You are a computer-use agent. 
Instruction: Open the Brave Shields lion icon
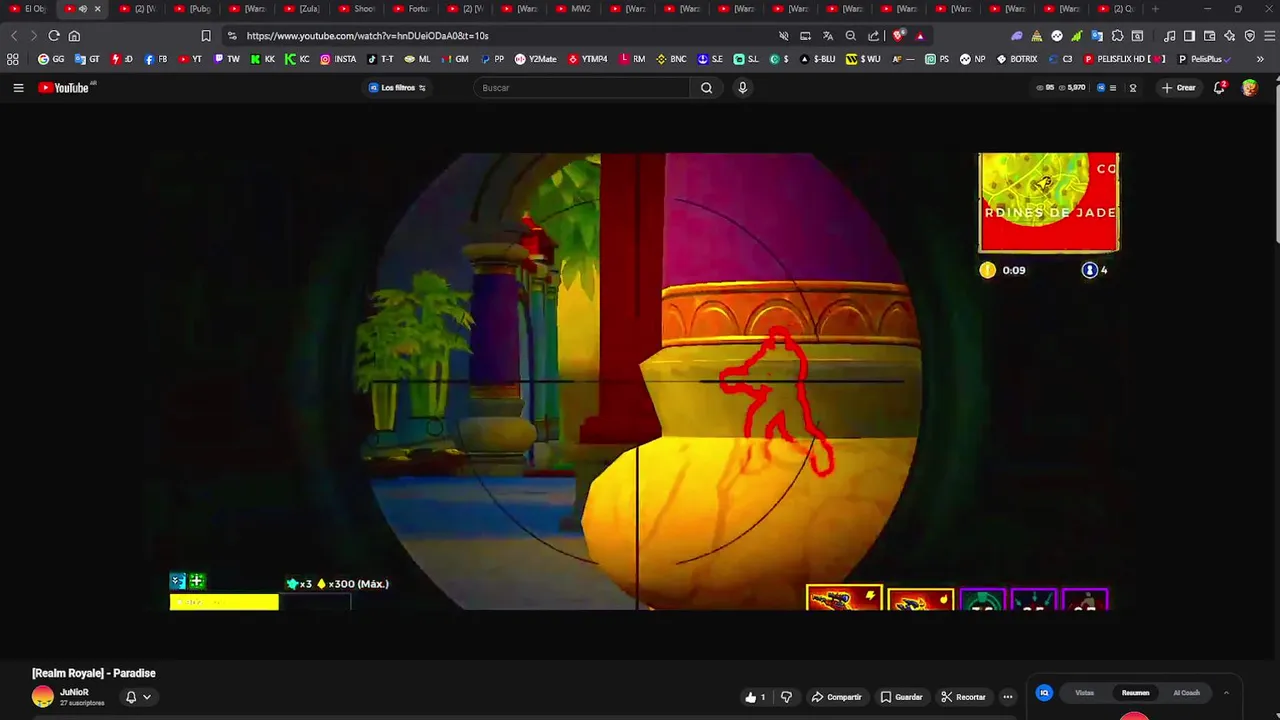pos(899,36)
